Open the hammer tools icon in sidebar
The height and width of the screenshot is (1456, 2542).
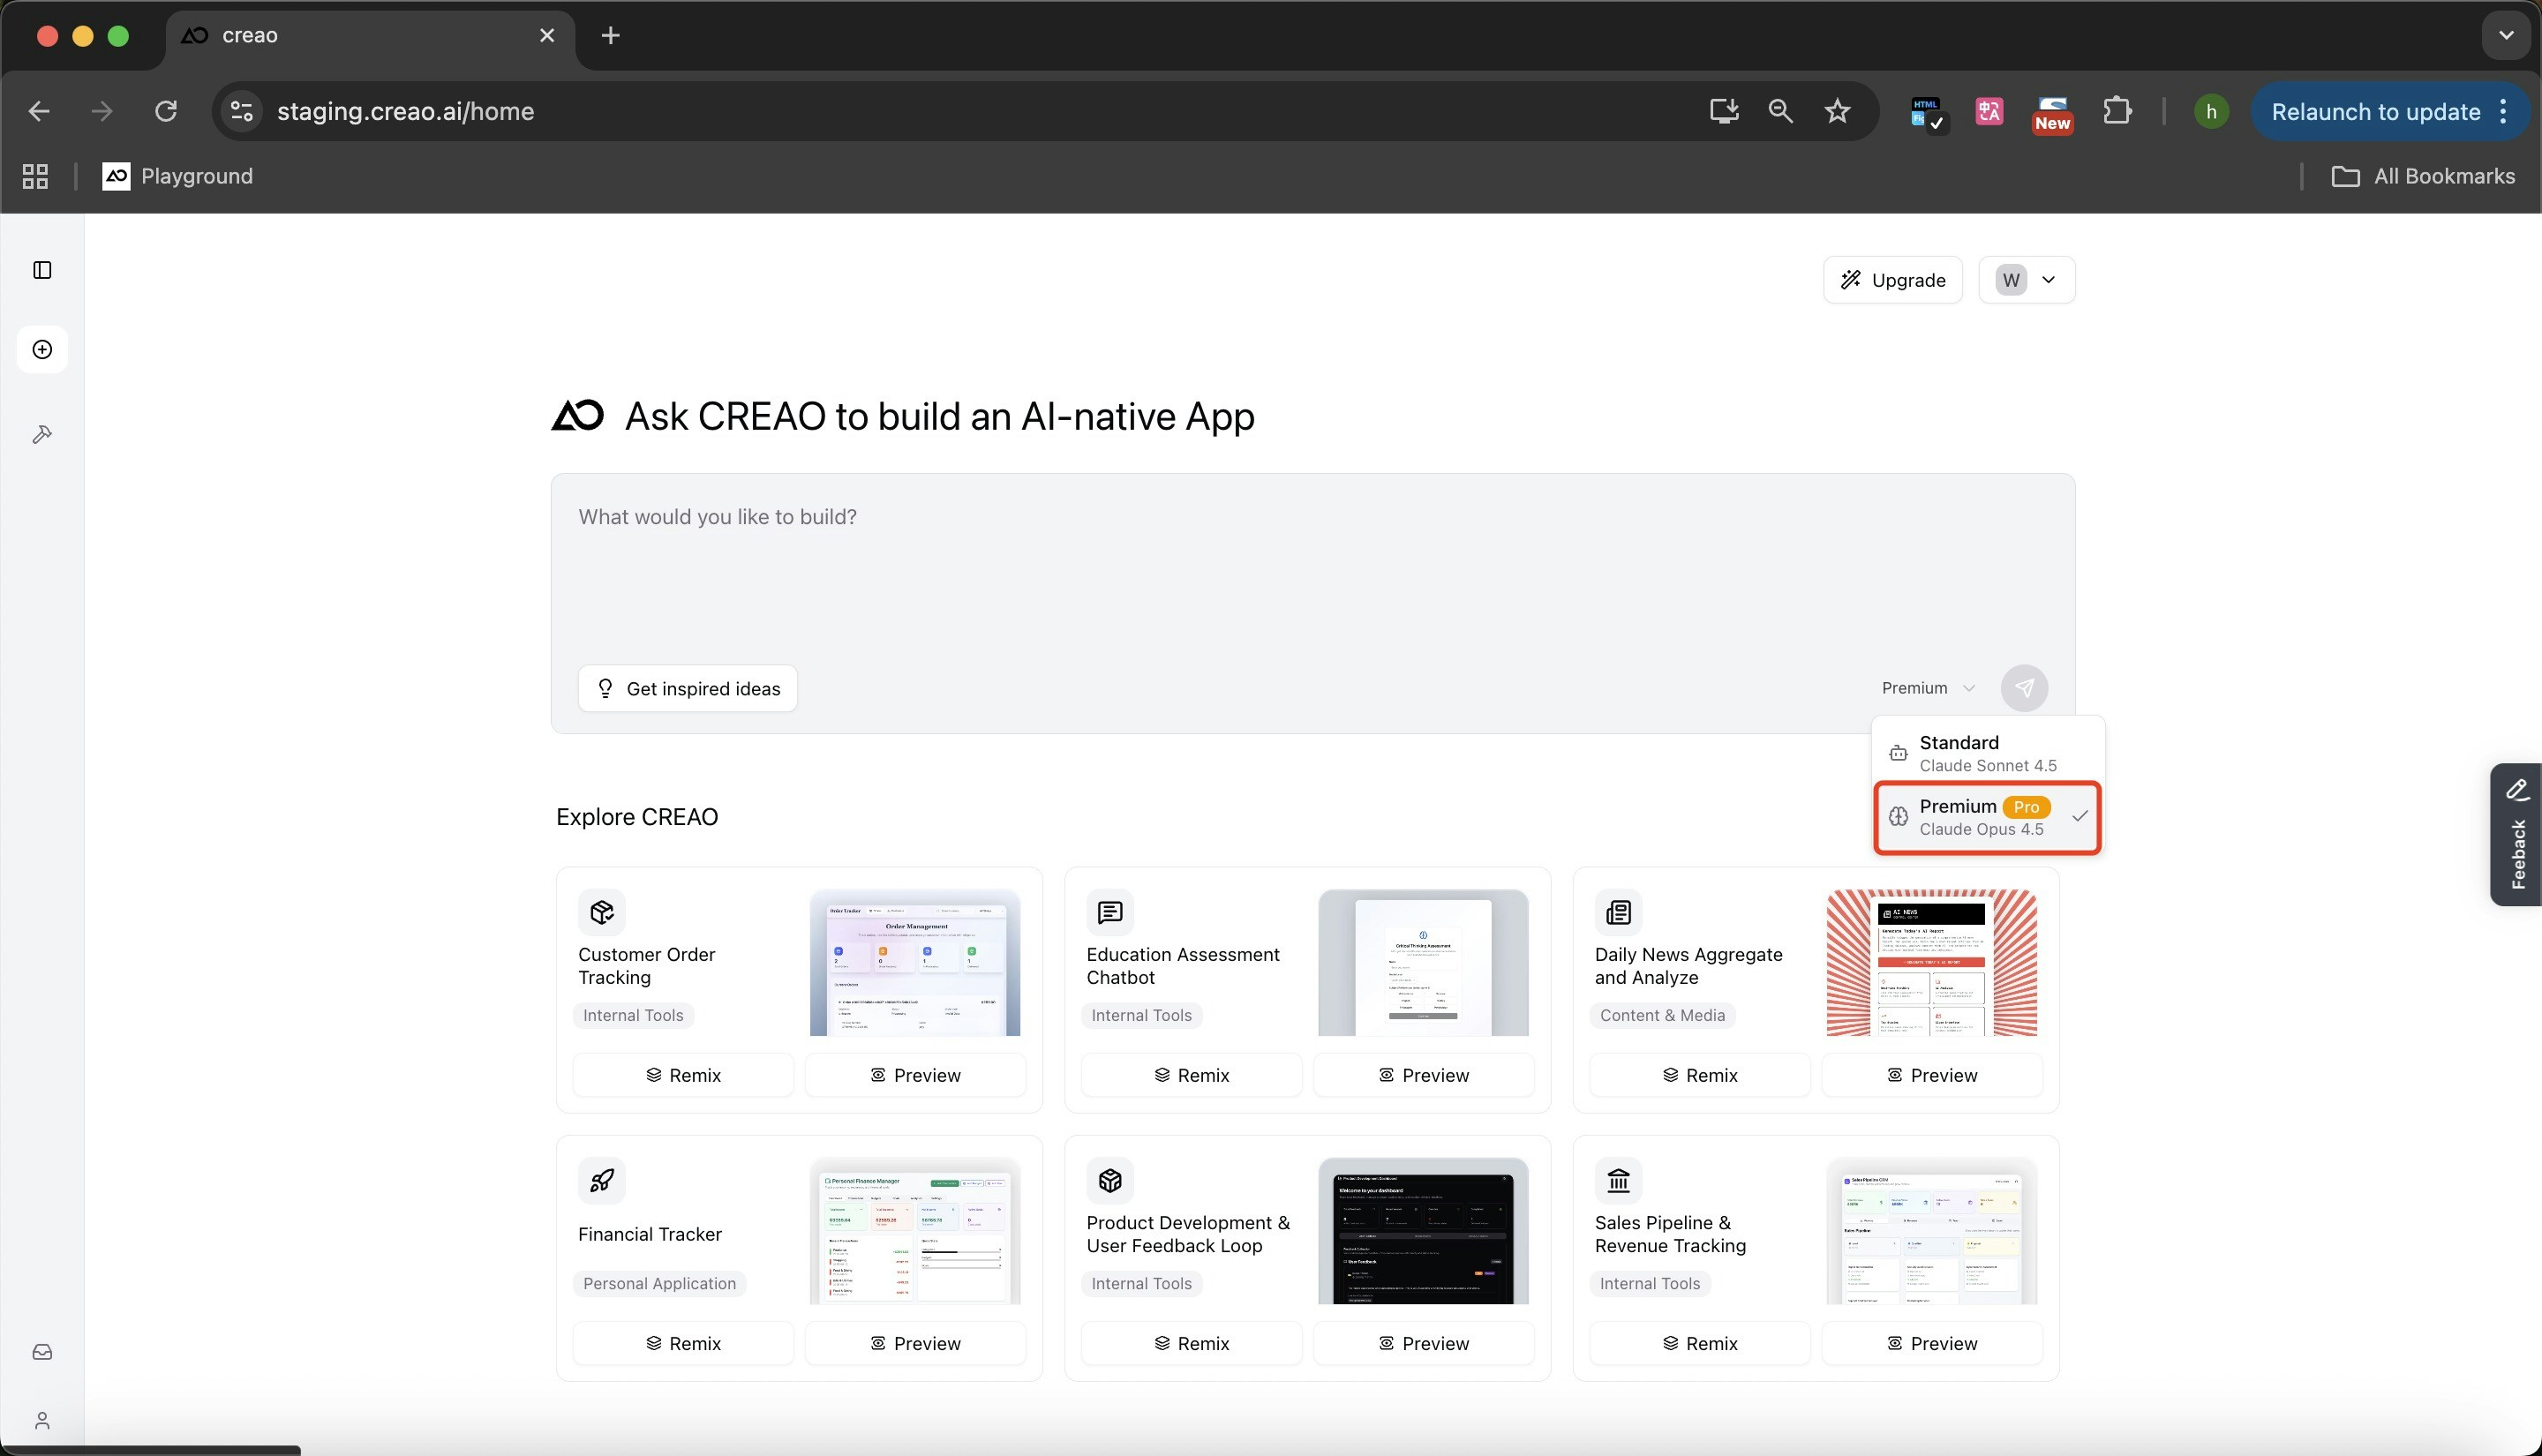[42, 434]
